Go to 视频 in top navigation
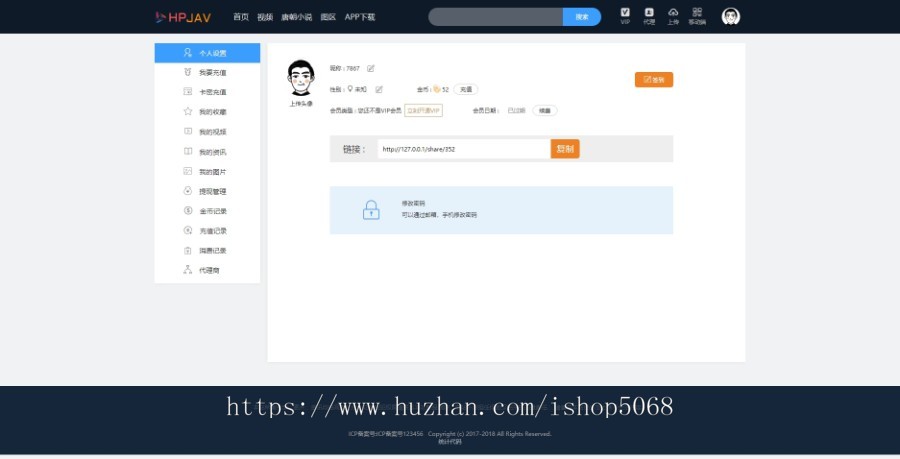Viewport: 900px width, 459px height. click(265, 17)
